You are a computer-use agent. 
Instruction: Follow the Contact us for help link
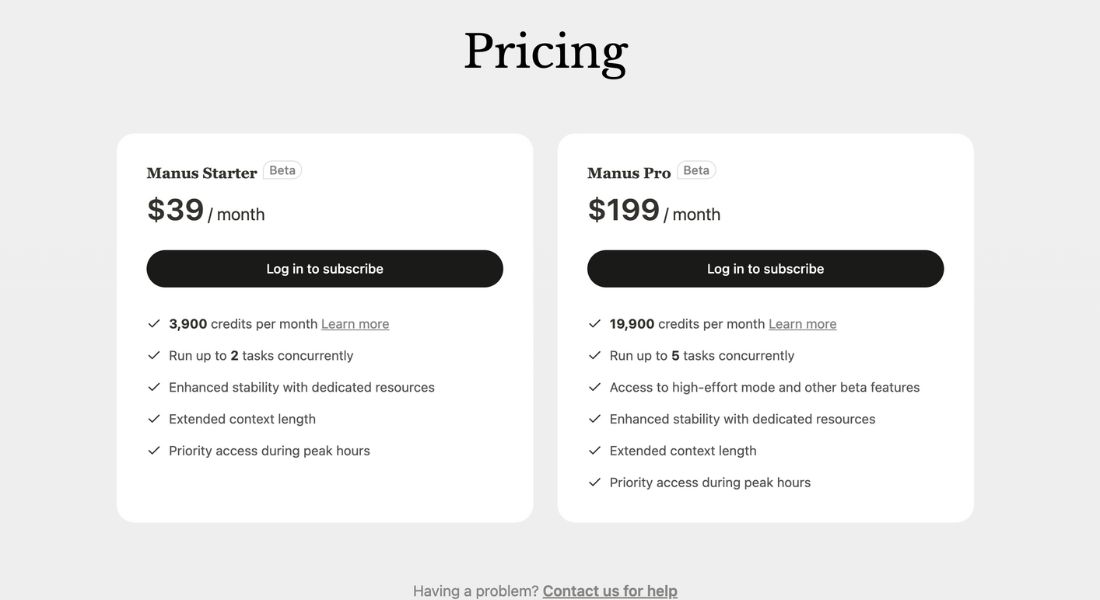(610, 591)
